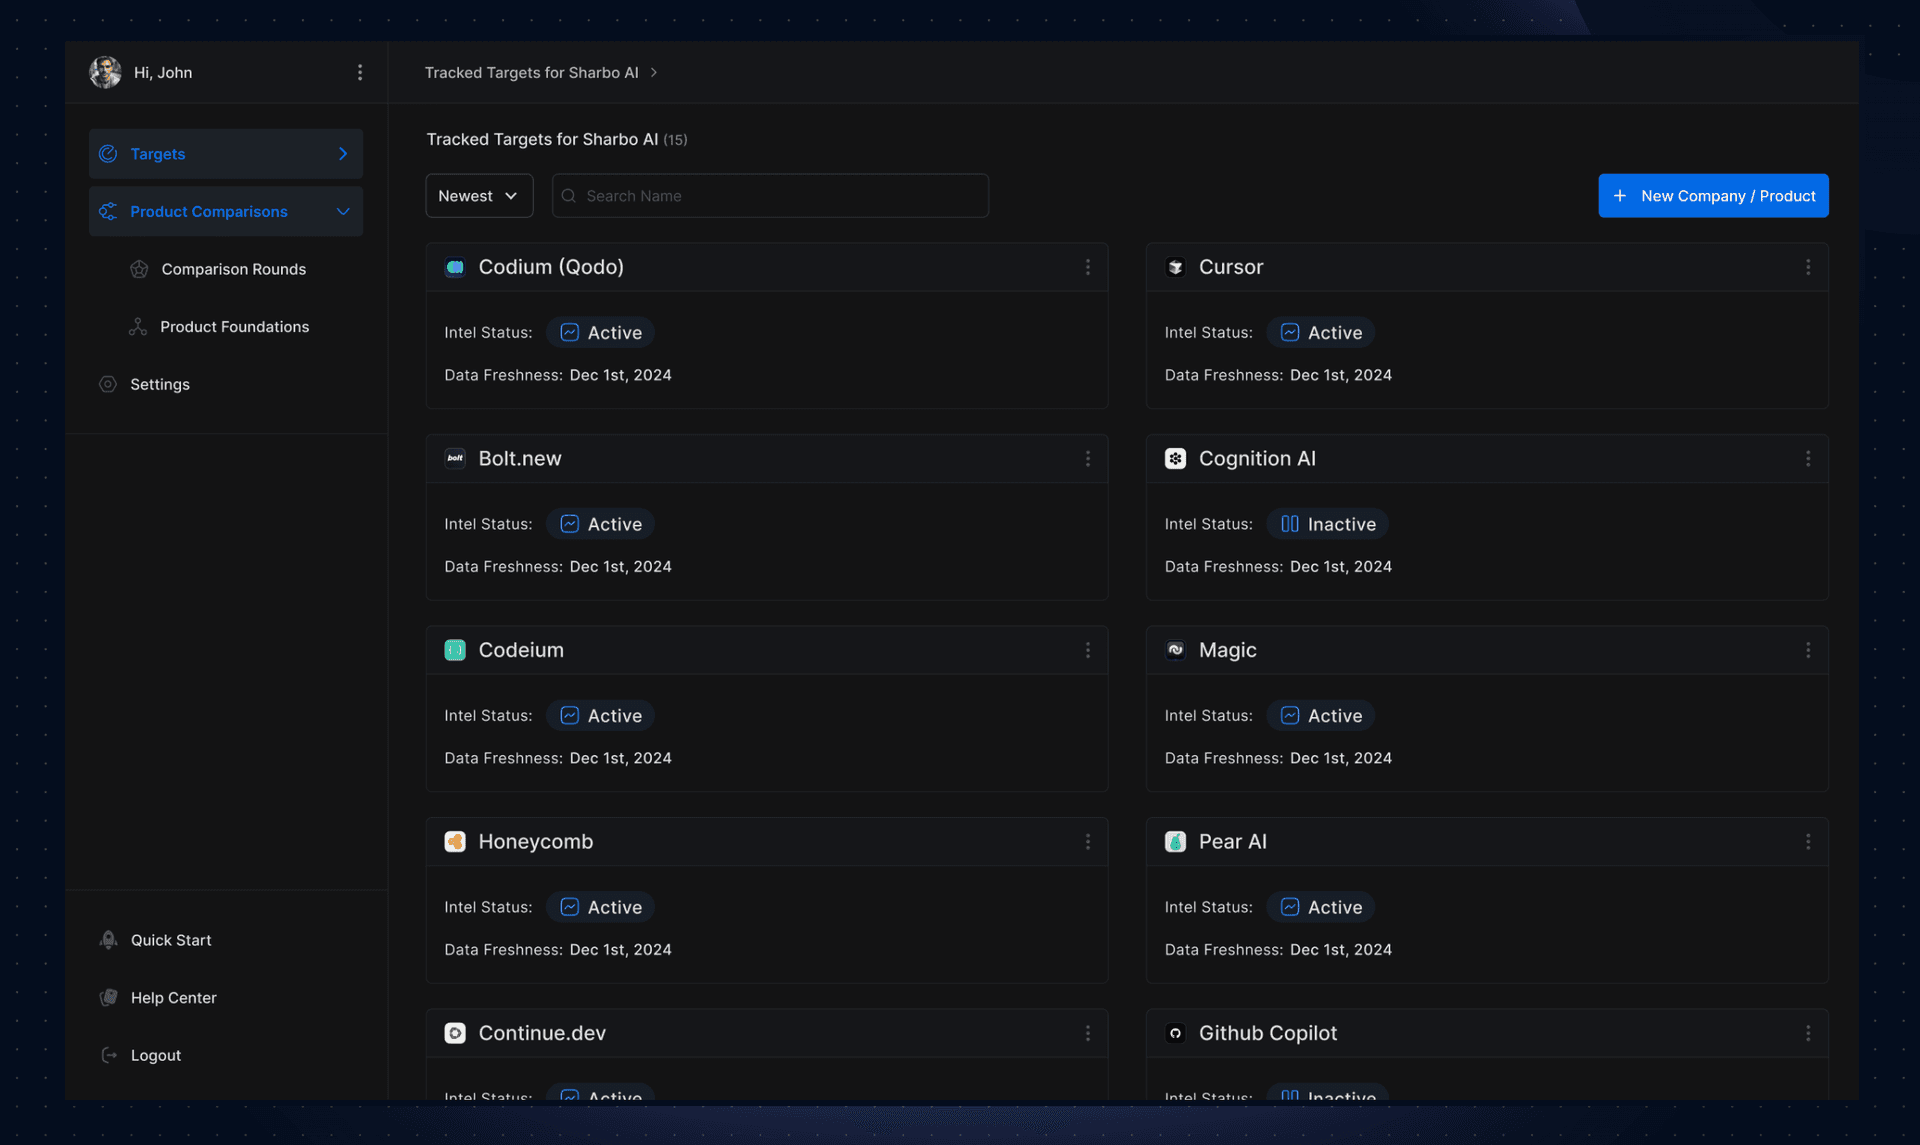Click the Help Center icon
This screenshot has height=1145, width=1920.
coord(108,998)
